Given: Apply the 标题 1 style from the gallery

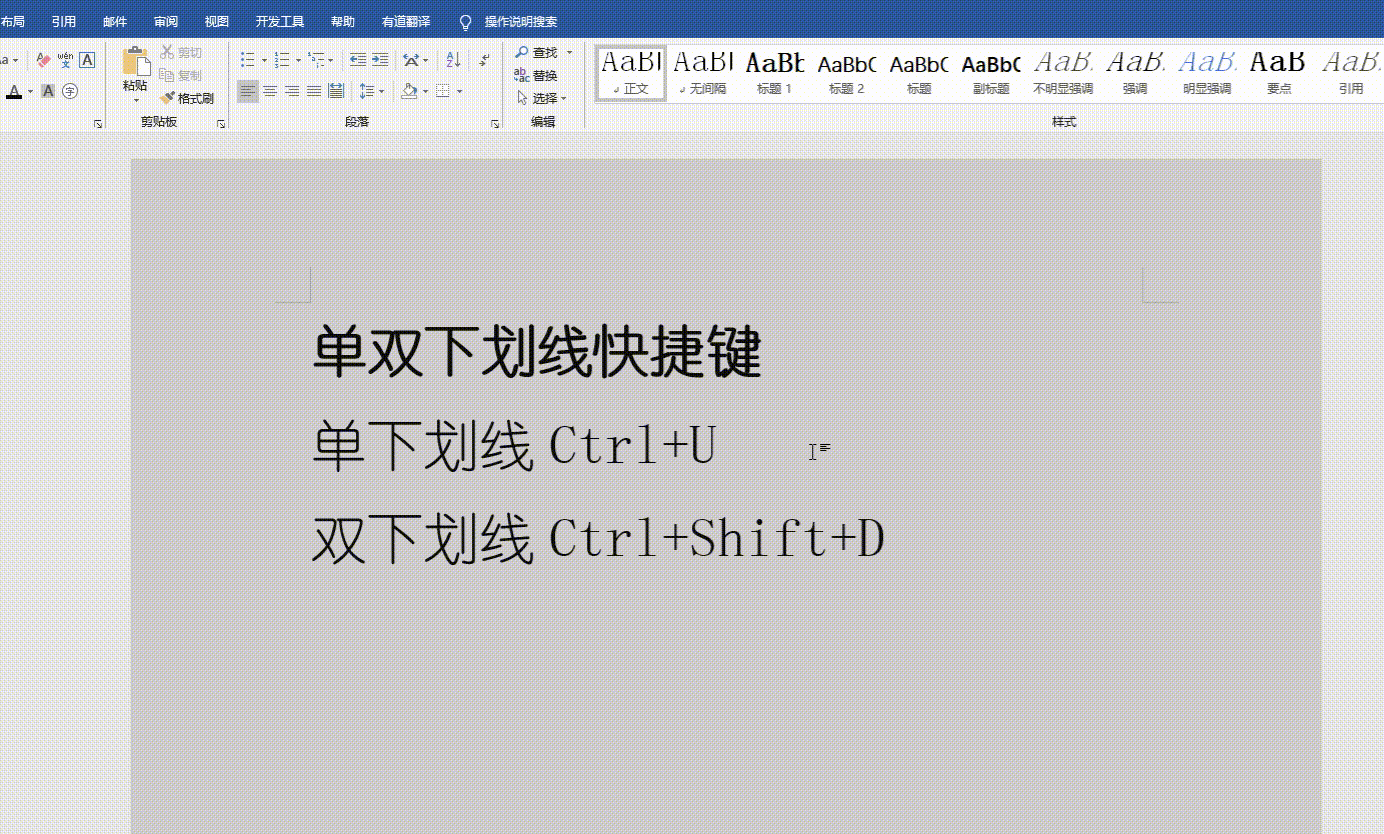Looking at the screenshot, I should [x=774, y=72].
